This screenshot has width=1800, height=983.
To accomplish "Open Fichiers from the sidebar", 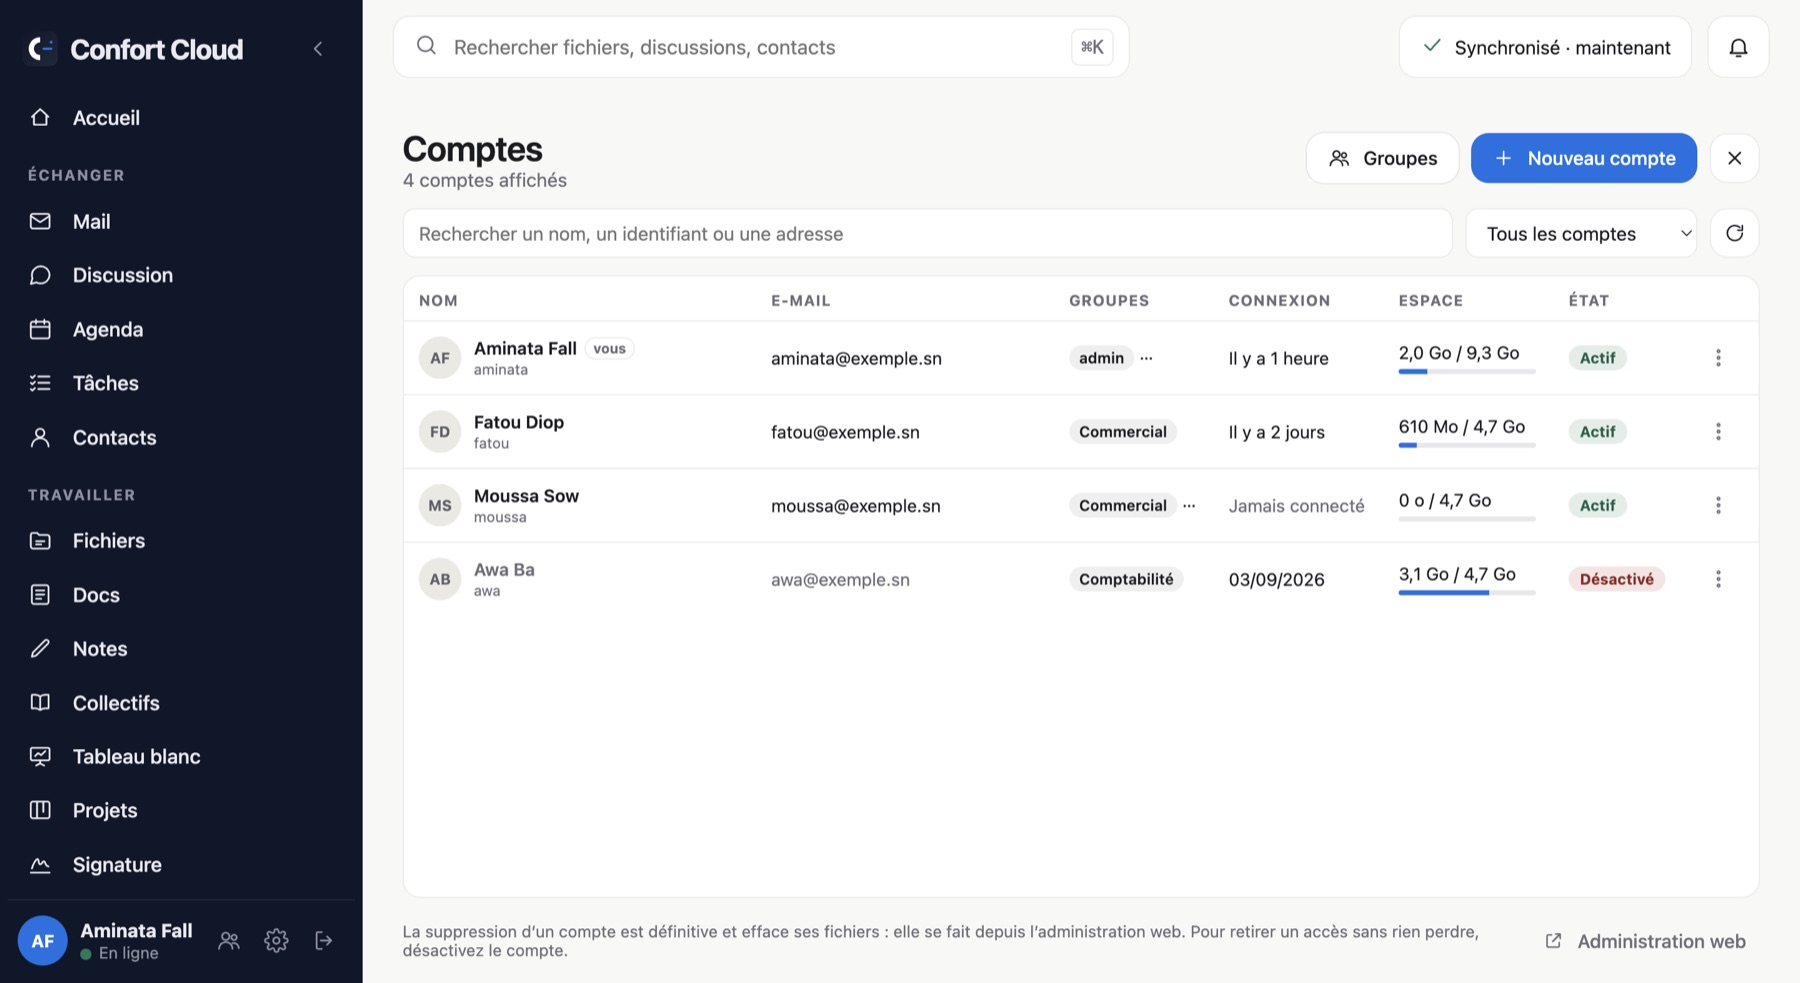I will [x=181, y=541].
